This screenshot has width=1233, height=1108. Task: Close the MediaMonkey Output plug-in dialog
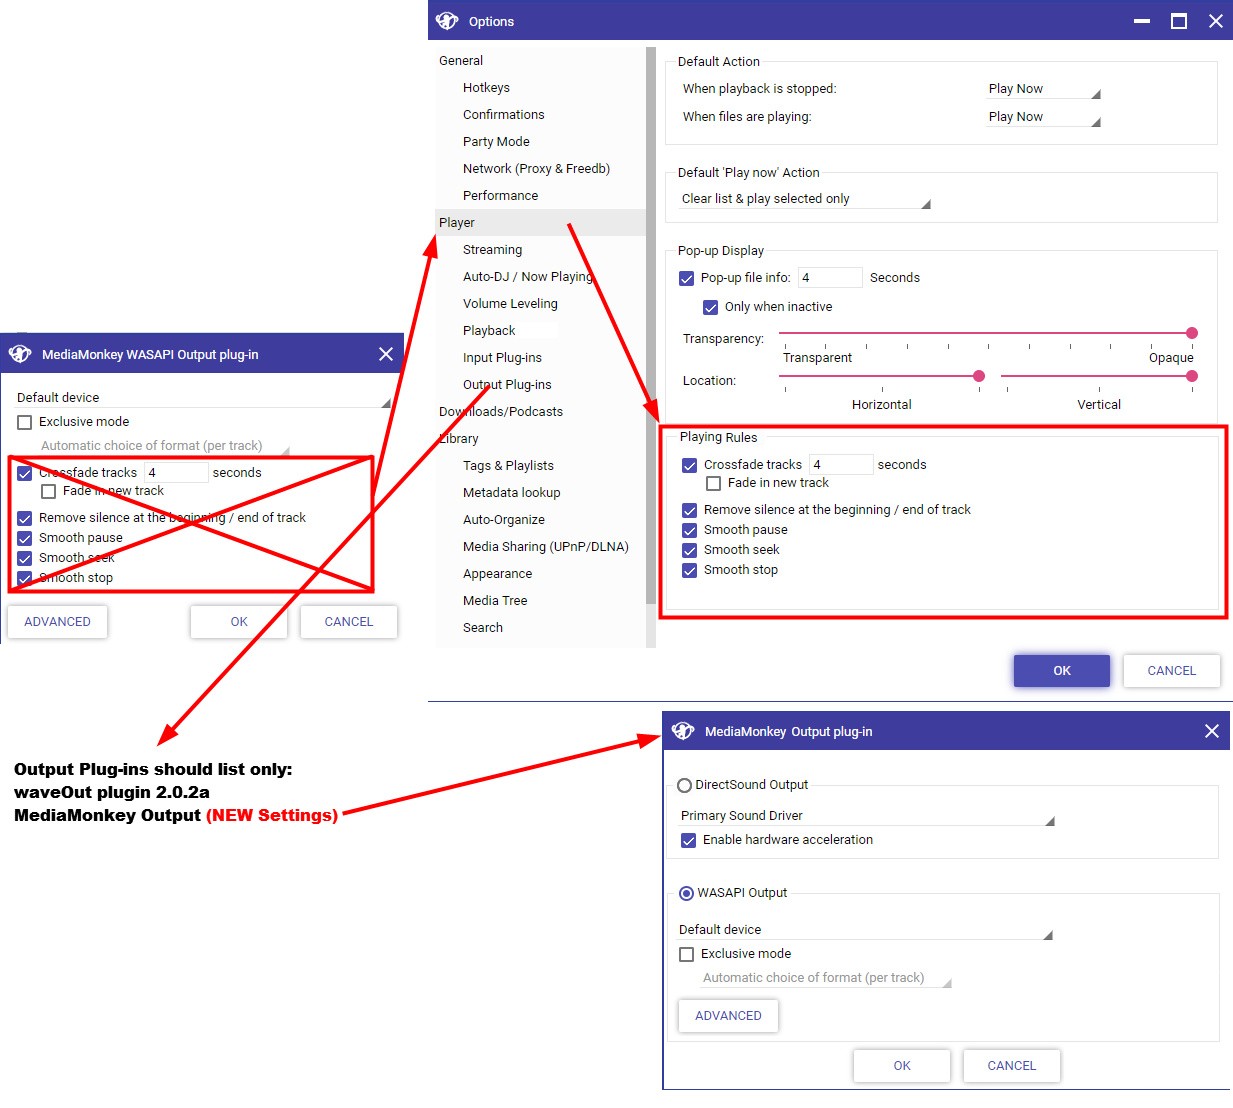tap(1211, 731)
